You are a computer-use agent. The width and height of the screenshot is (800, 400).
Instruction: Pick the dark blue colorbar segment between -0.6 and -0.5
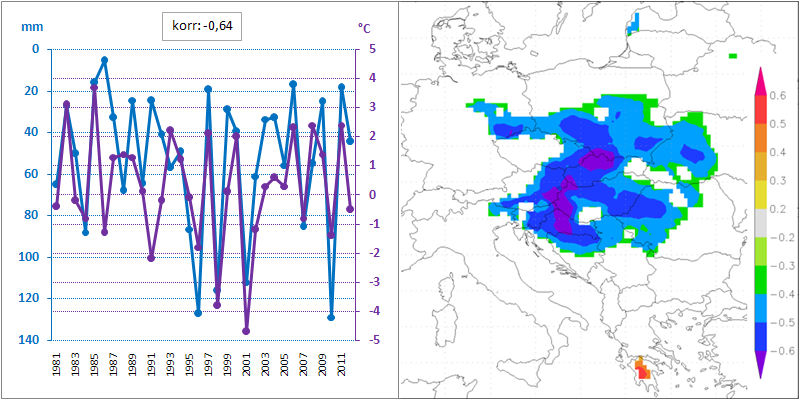[x=761, y=337]
